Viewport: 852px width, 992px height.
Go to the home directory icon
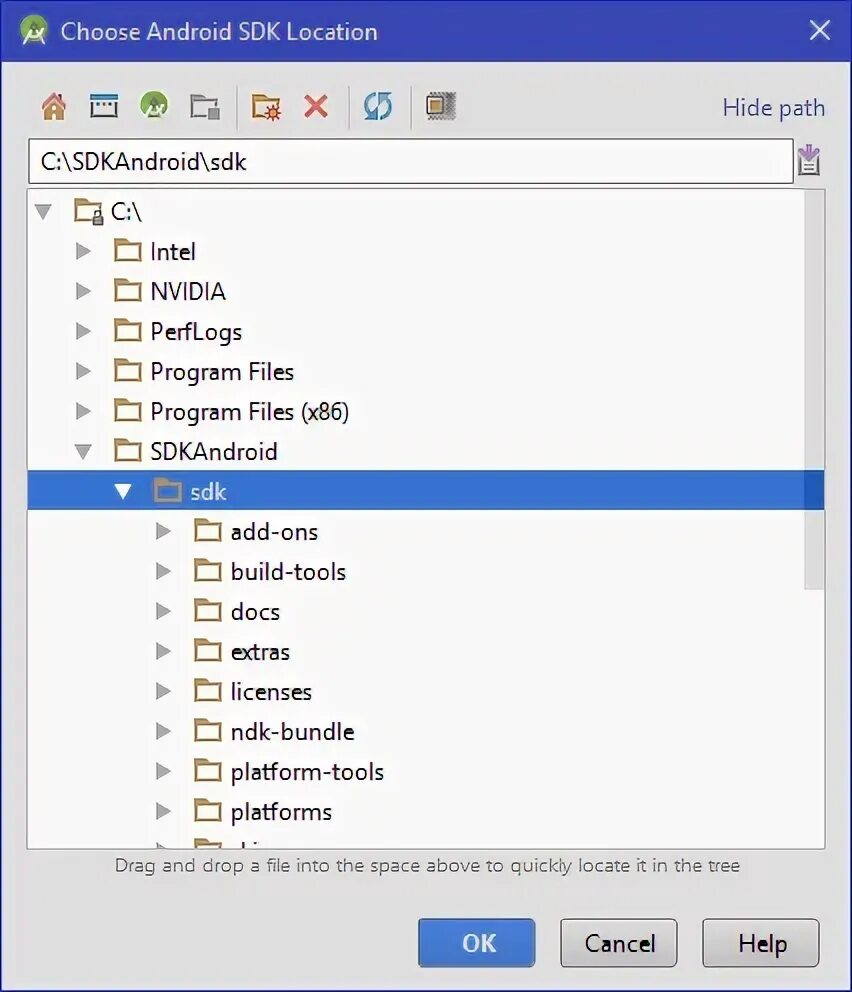54,106
